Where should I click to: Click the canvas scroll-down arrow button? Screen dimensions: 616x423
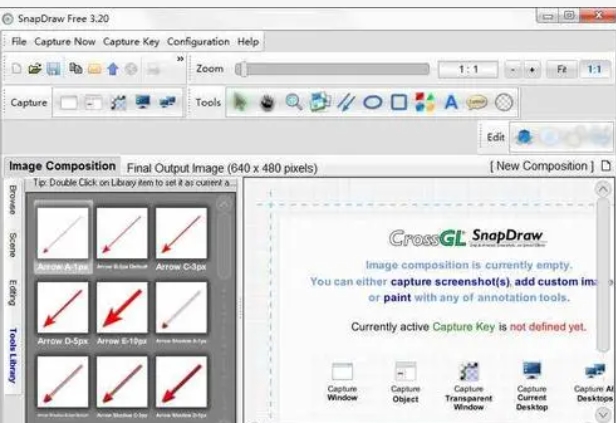tap(603, 414)
